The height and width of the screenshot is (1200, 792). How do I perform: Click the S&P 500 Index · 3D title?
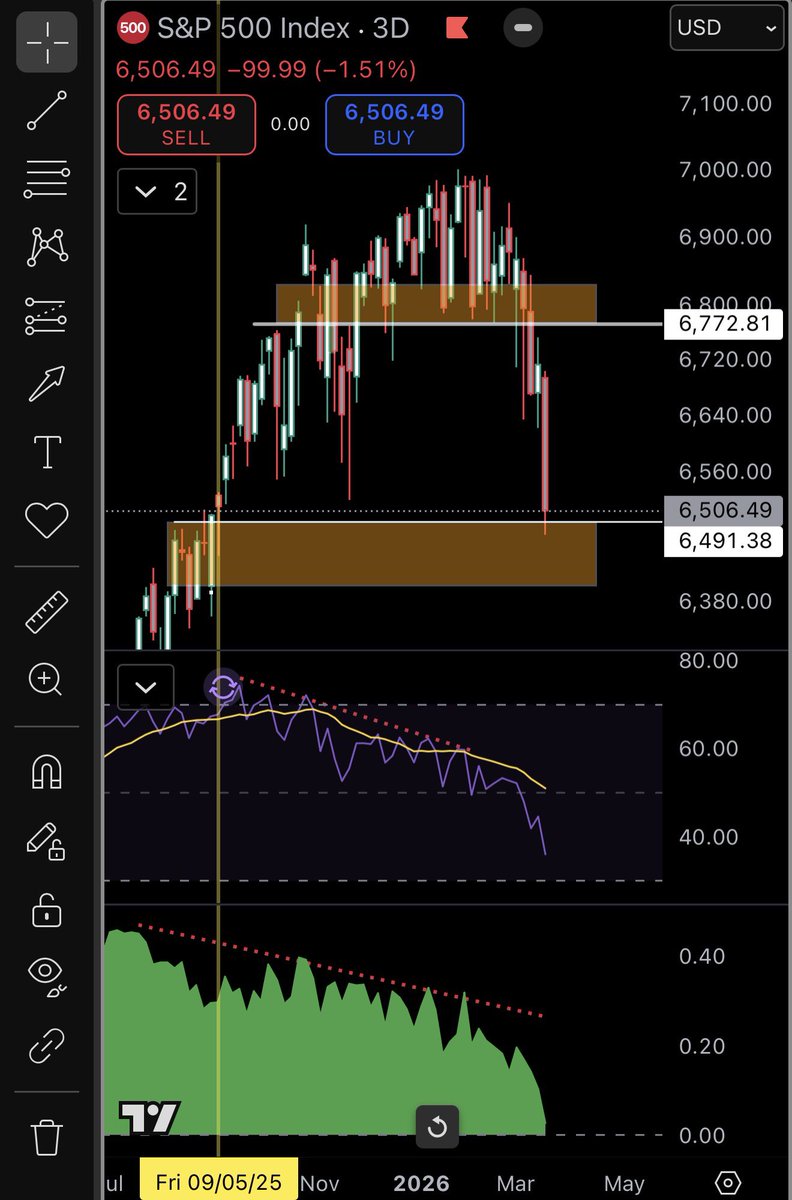[x=282, y=28]
